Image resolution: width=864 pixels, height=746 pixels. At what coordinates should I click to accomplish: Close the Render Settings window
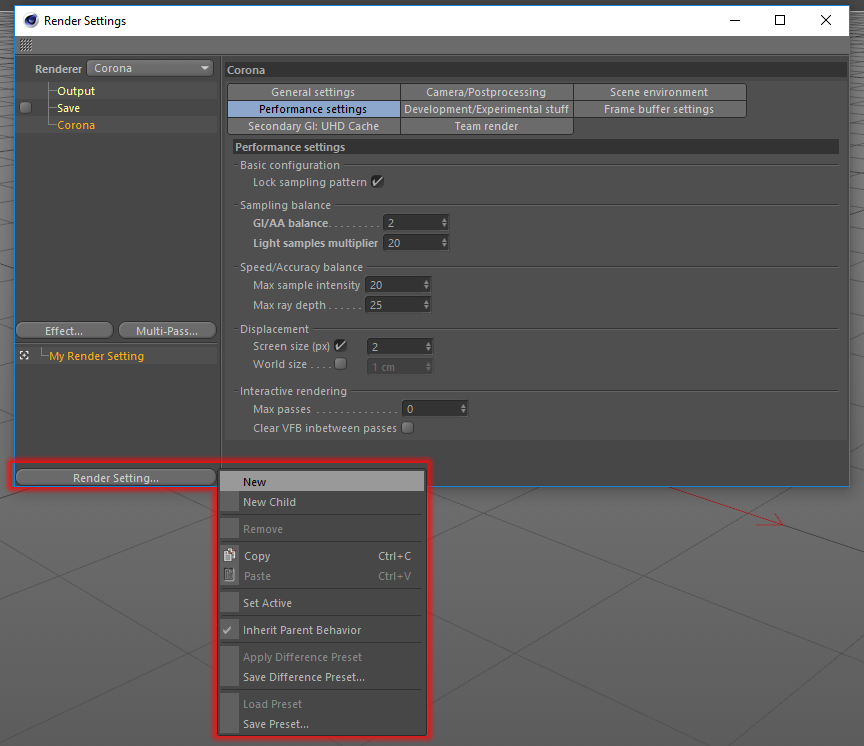coord(825,20)
